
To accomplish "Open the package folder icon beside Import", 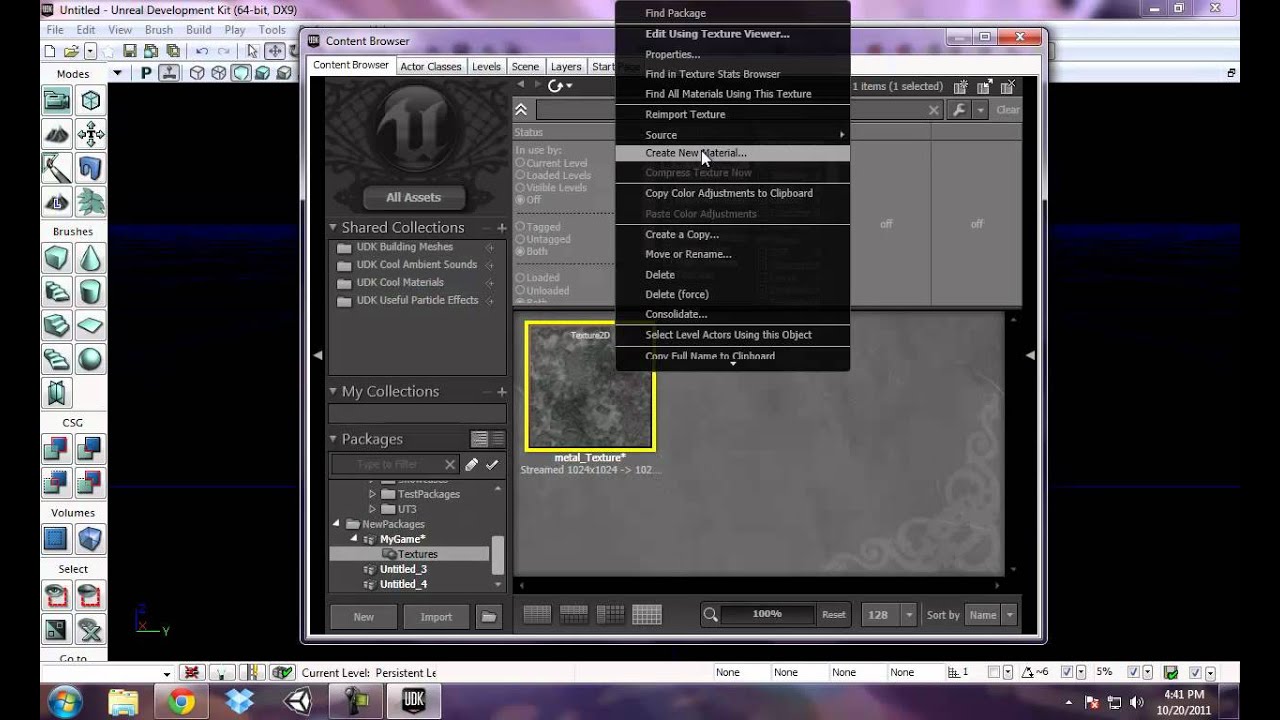I will coord(488,617).
